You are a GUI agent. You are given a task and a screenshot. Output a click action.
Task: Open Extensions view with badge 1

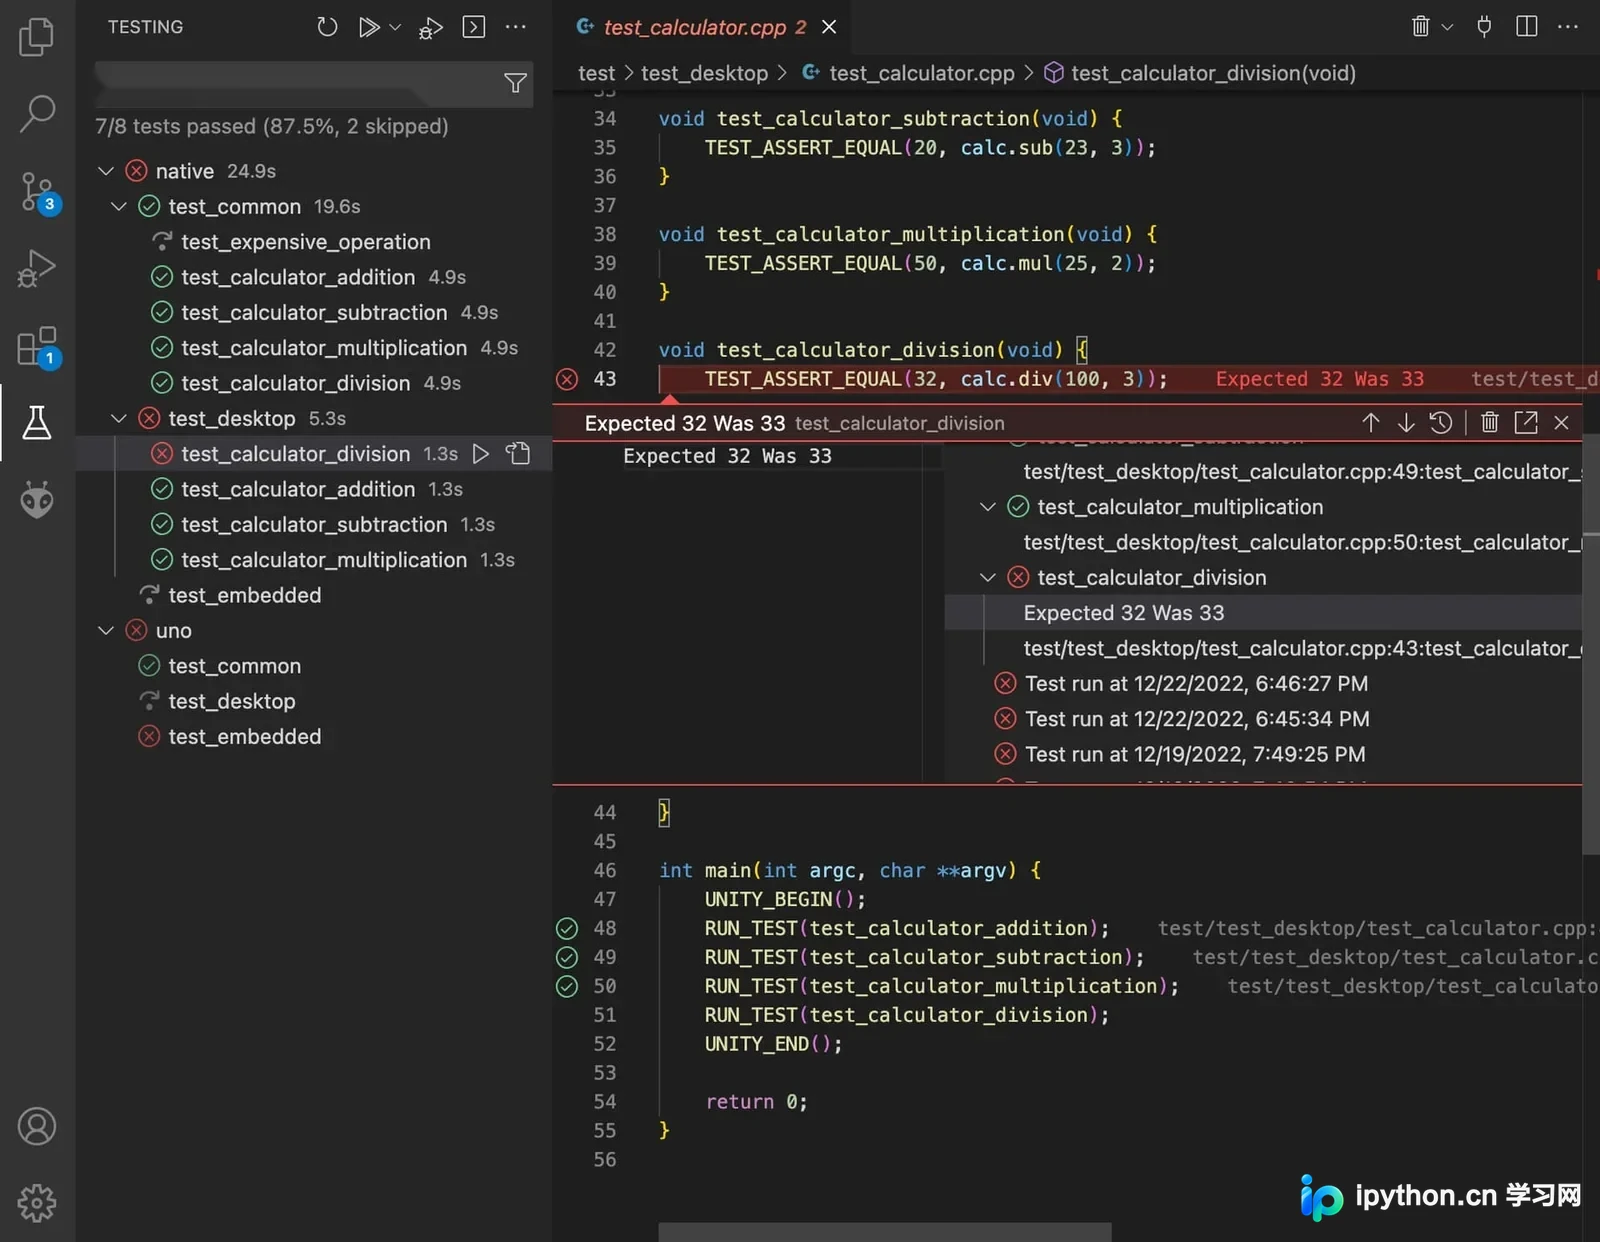(x=39, y=347)
